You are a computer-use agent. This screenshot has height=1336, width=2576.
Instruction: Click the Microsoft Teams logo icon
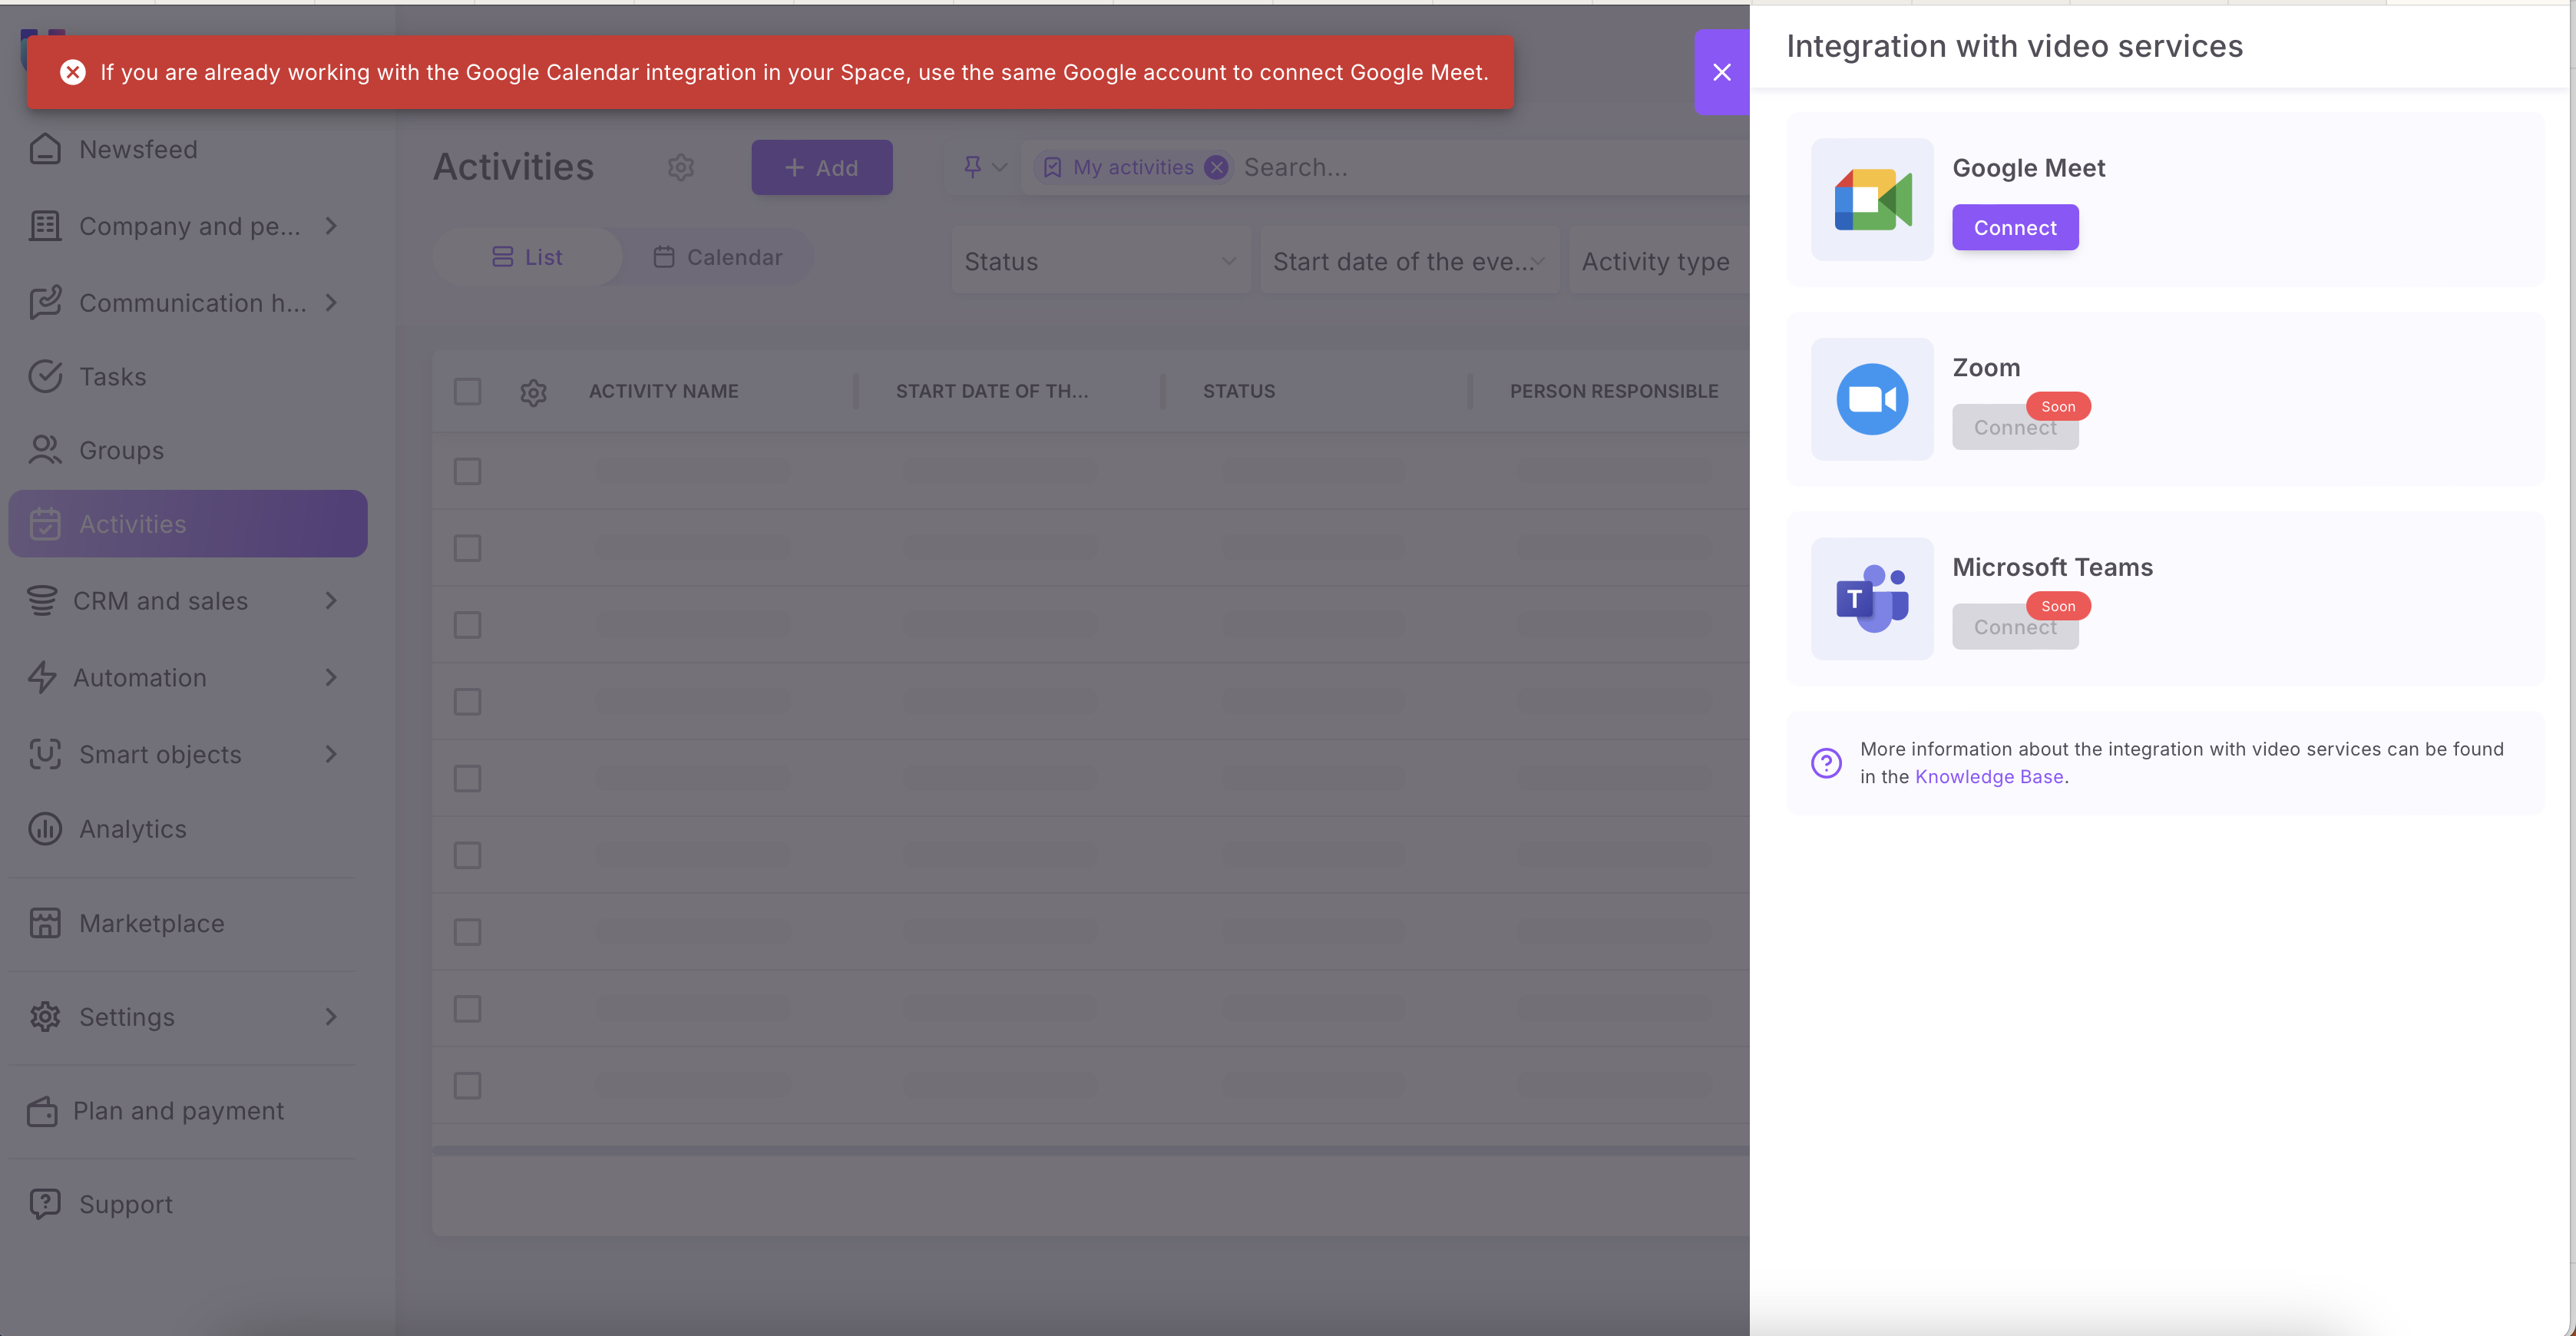pos(1872,599)
